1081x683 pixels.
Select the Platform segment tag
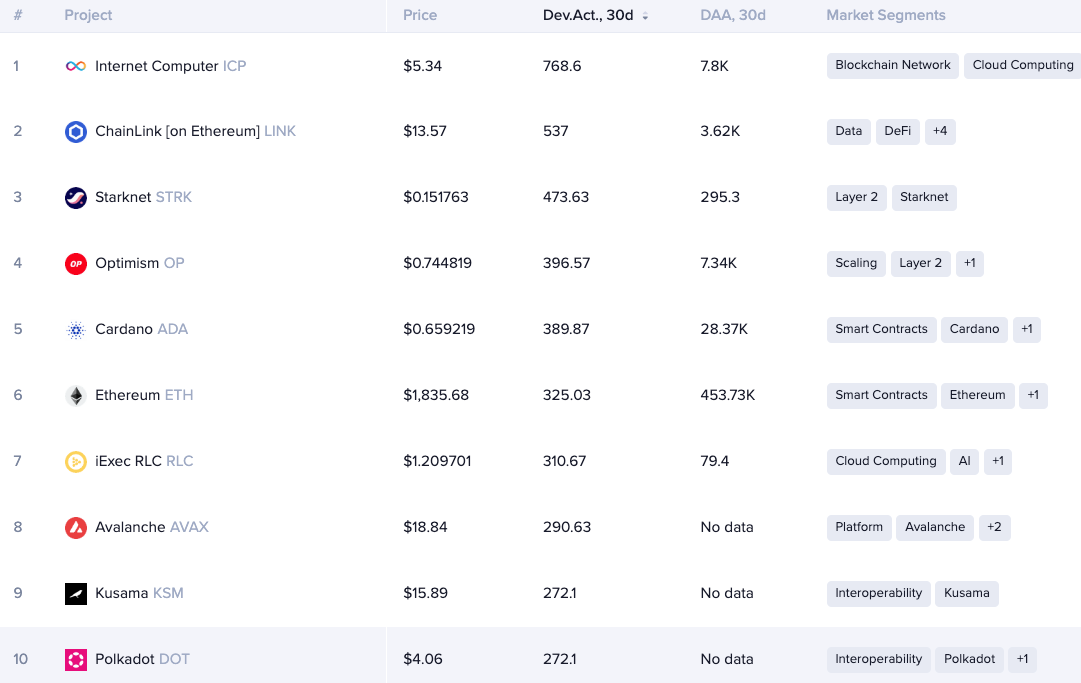click(859, 527)
